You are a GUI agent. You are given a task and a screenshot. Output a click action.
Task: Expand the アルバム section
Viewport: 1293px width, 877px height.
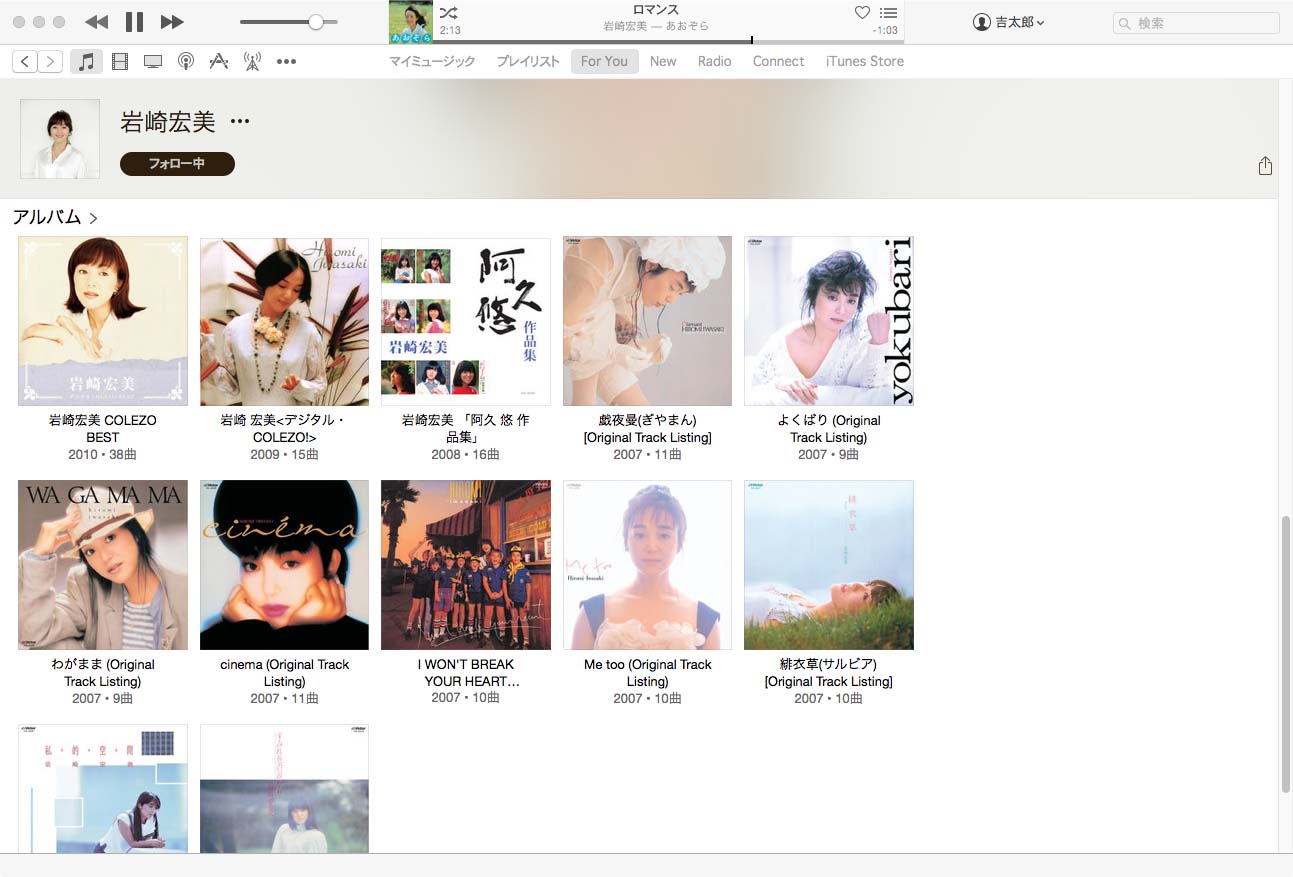(55, 217)
